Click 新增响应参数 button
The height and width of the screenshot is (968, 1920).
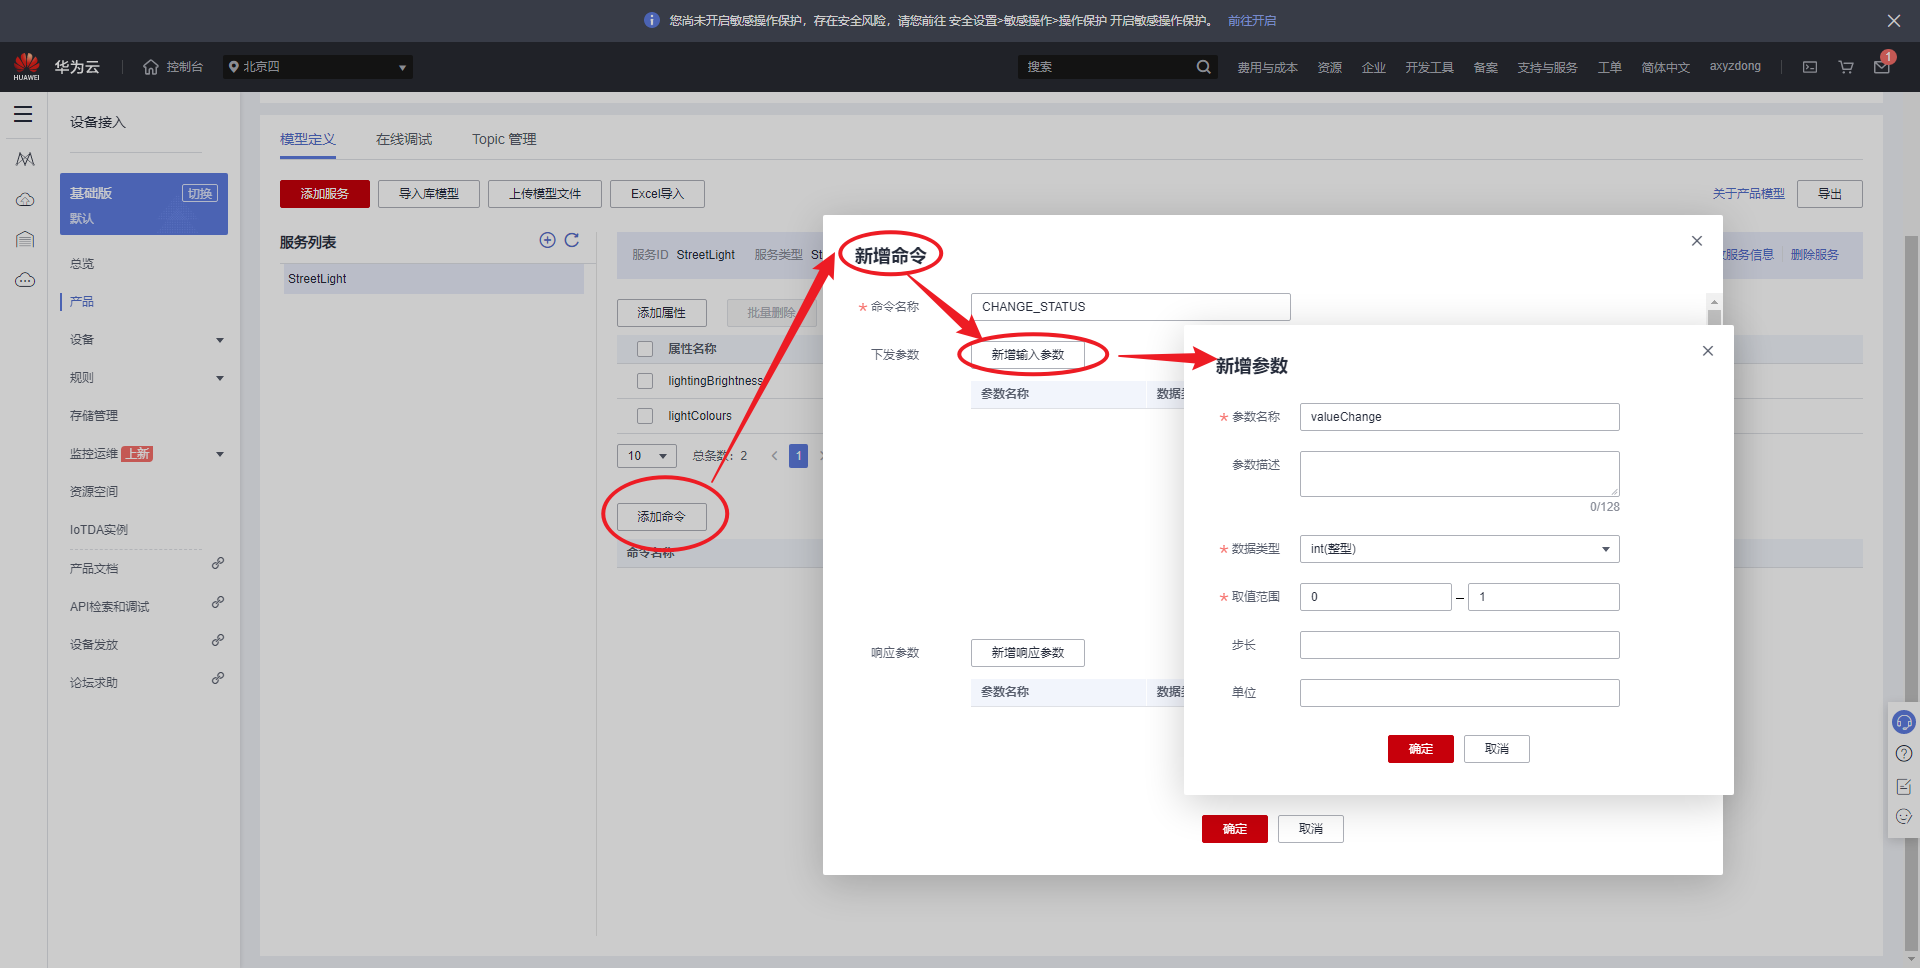(1028, 653)
